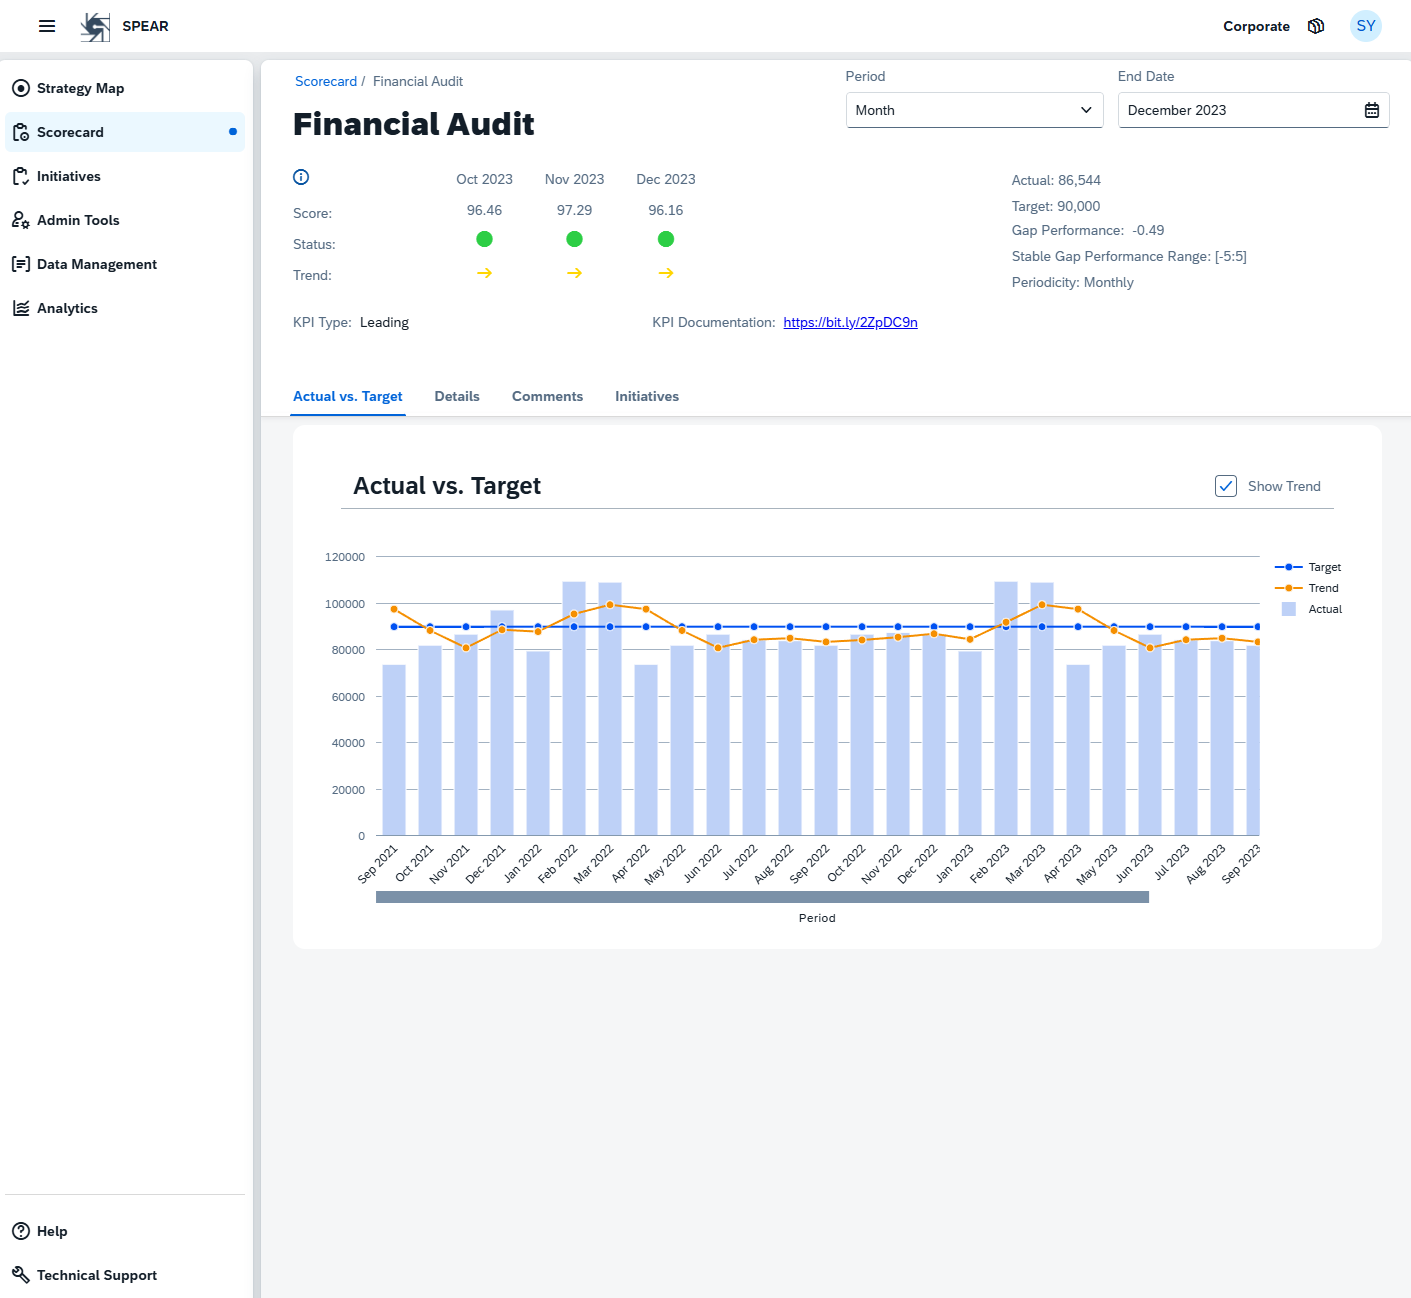Click the KPI info icon near the scores

click(300, 177)
